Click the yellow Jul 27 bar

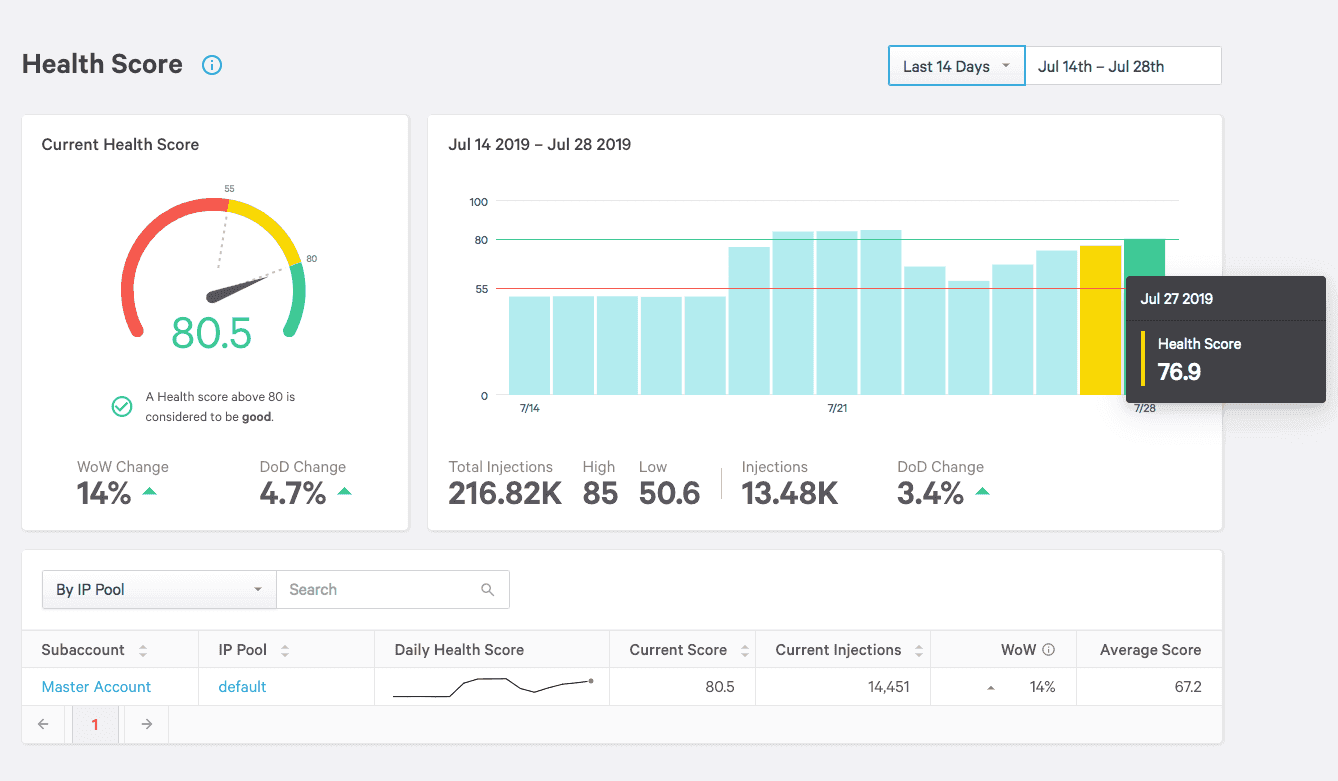point(1100,320)
